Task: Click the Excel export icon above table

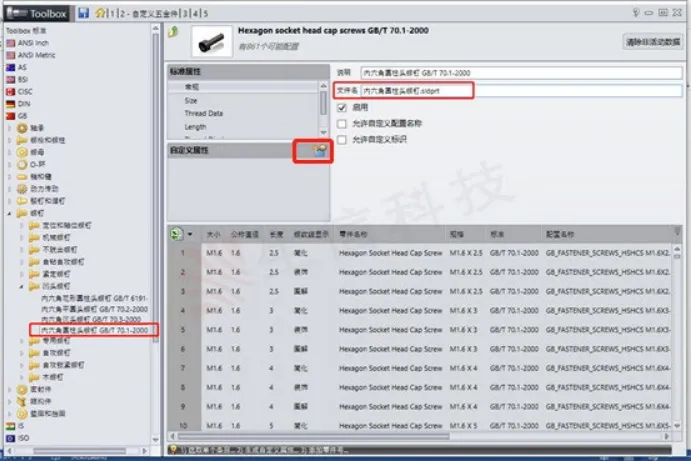Action: [176, 233]
